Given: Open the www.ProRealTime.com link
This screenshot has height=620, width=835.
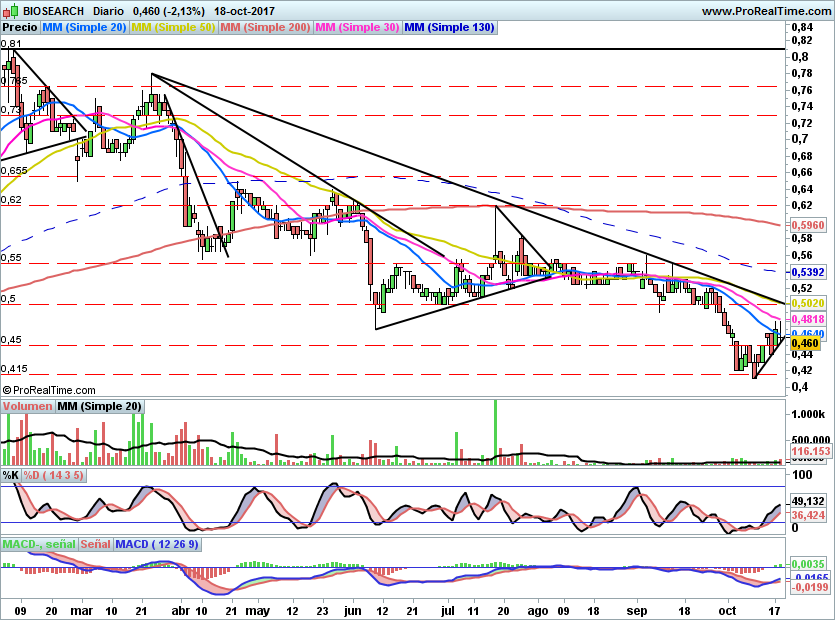Looking at the screenshot, I should [x=766, y=11].
